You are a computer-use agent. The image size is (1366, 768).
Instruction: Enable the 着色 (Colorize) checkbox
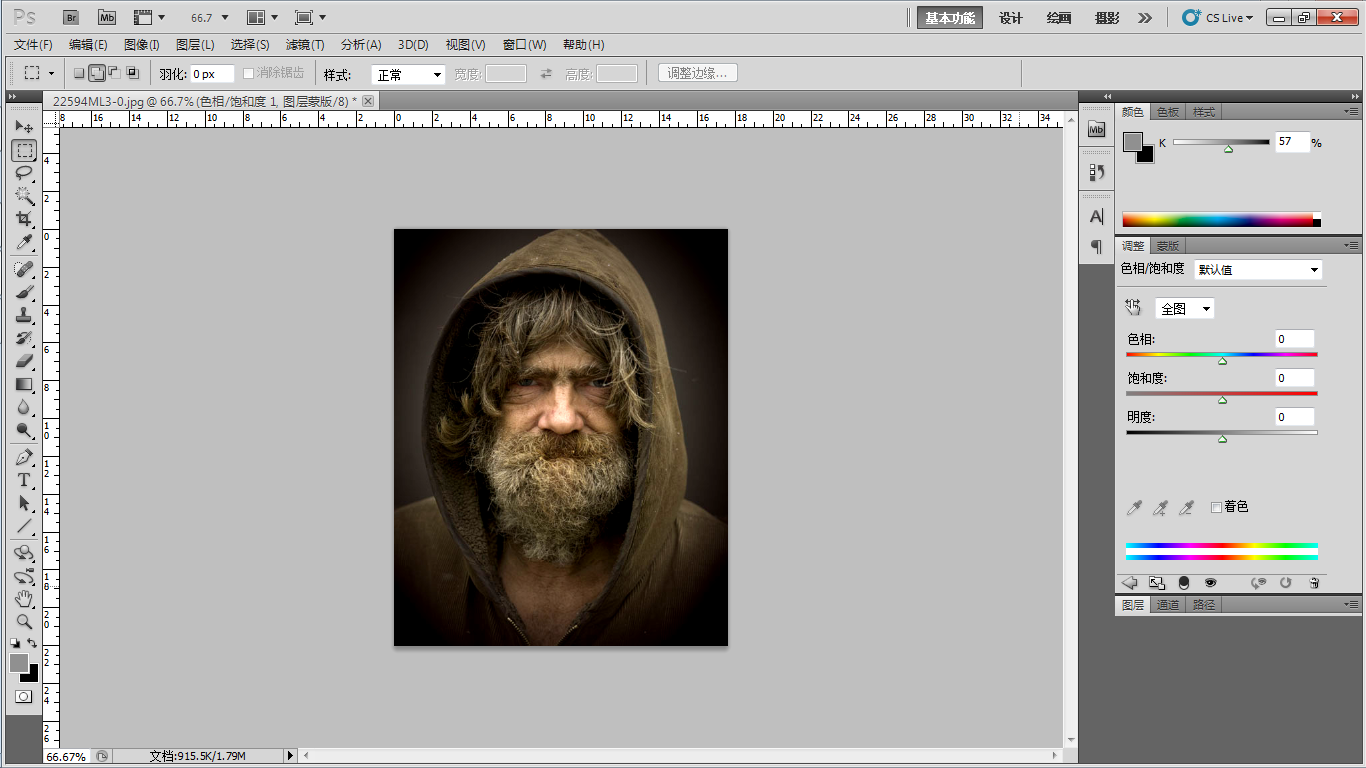tap(1216, 507)
